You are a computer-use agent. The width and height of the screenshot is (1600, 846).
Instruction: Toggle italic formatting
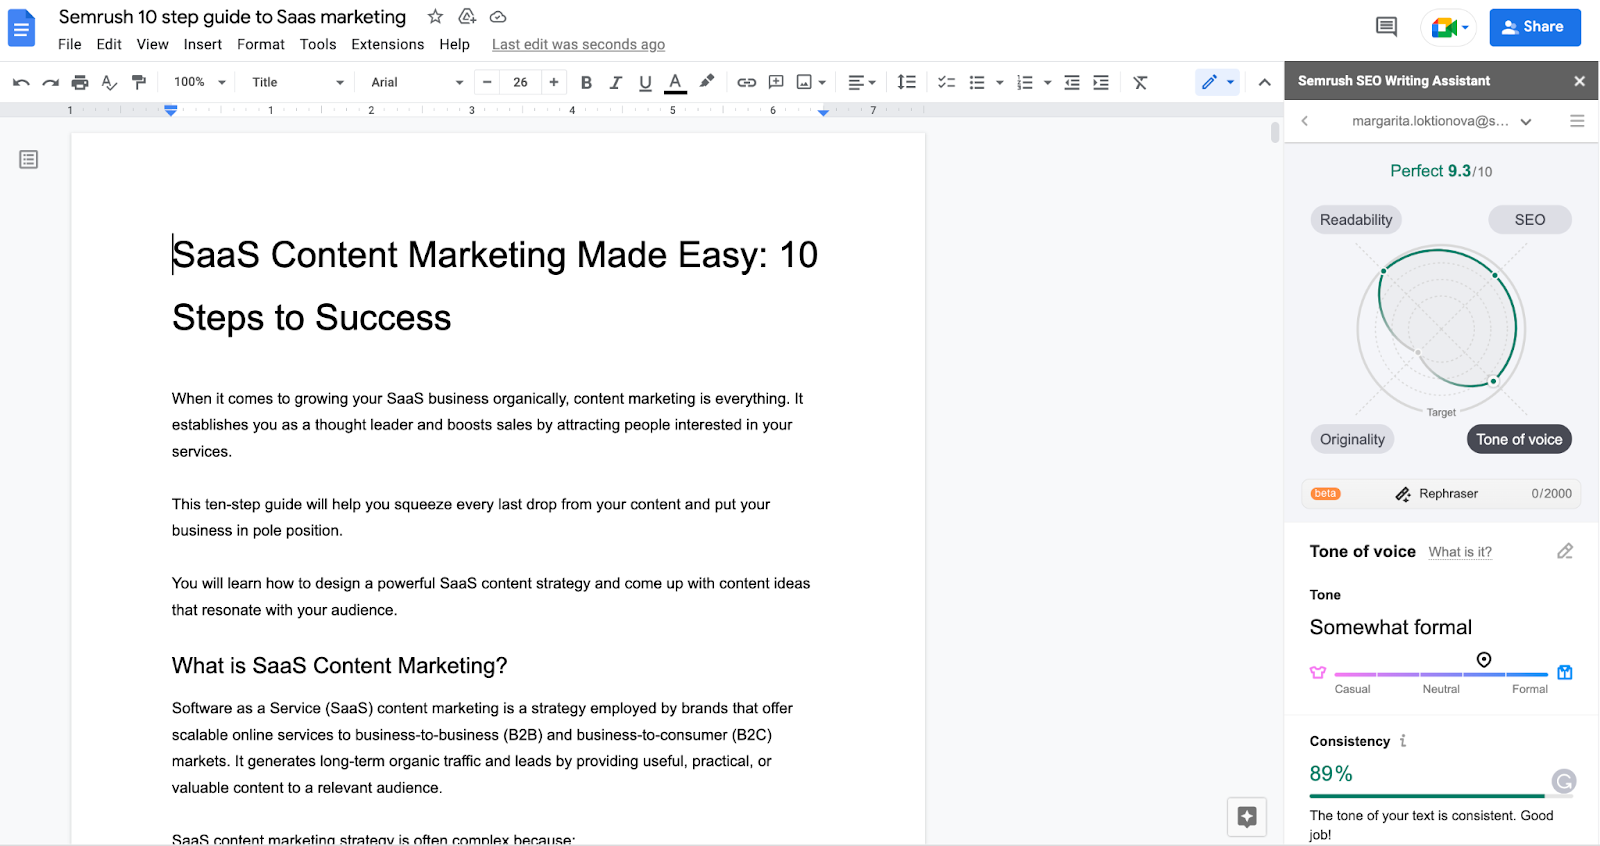[x=616, y=82]
